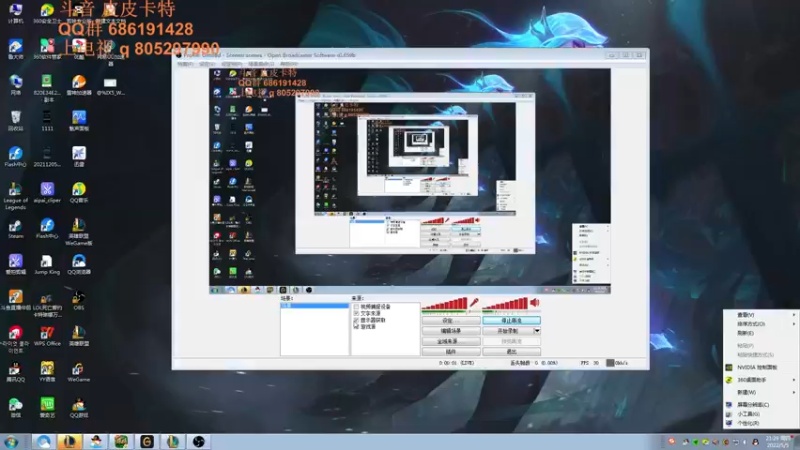The height and width of the screenshot is (450, 800).
Task: Select the 爱奇艺 desktop icon
Action: click(47, 408)
